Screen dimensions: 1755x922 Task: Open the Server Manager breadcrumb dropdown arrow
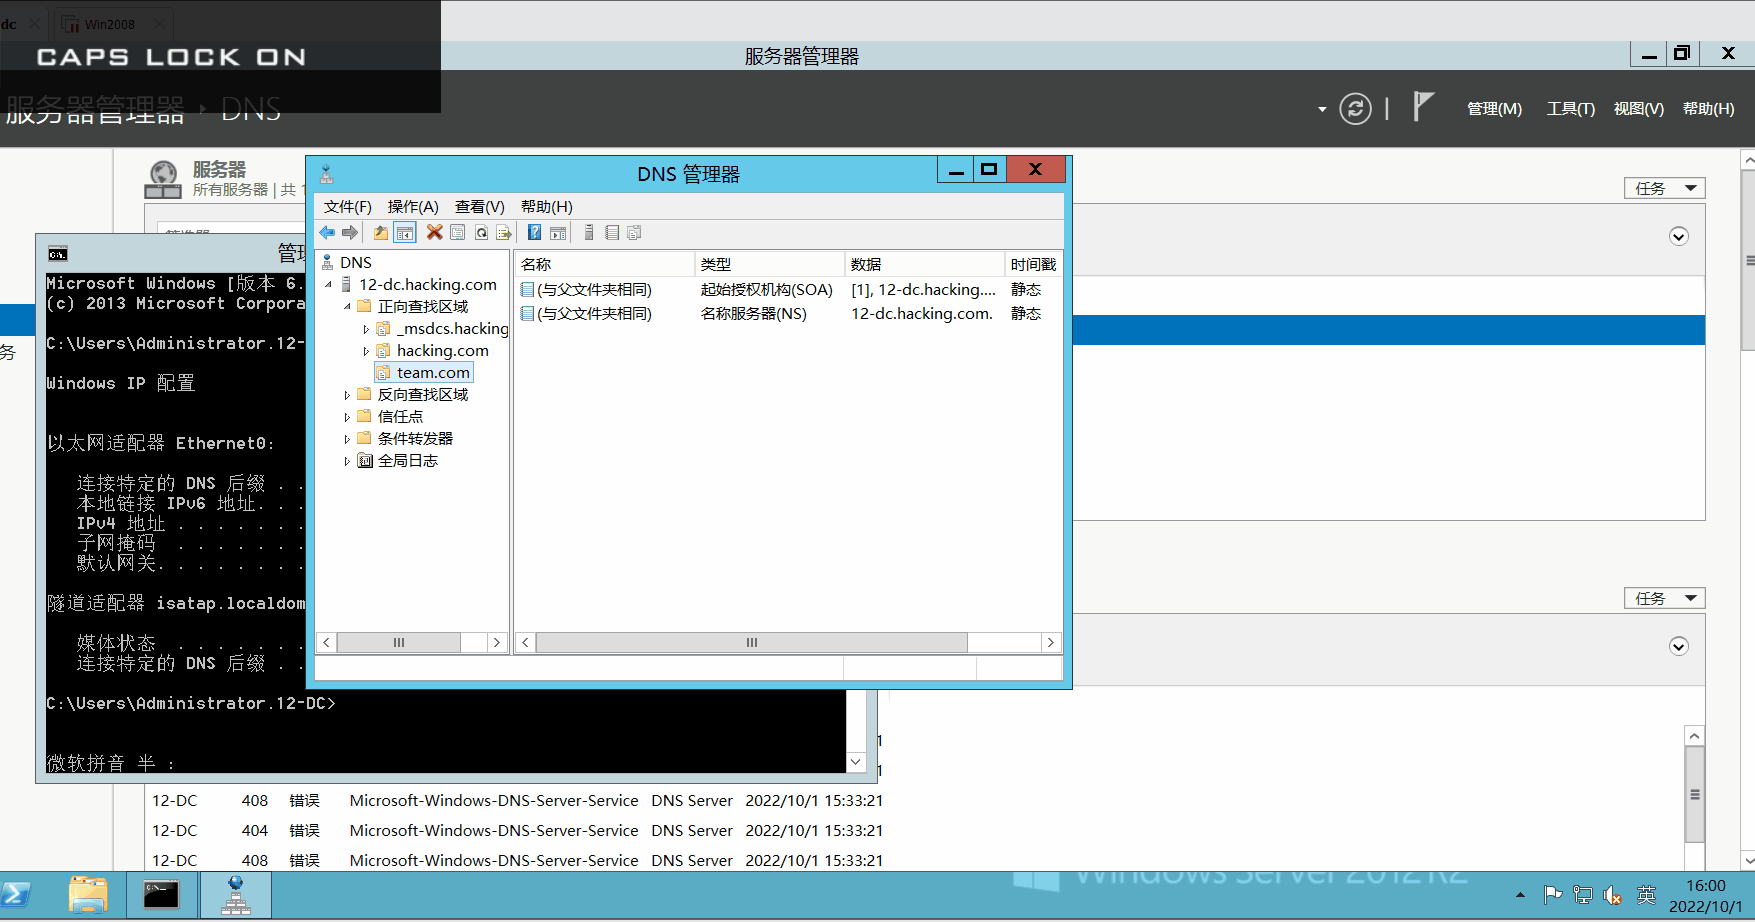pyautogui.click(x=1322, y=109)
